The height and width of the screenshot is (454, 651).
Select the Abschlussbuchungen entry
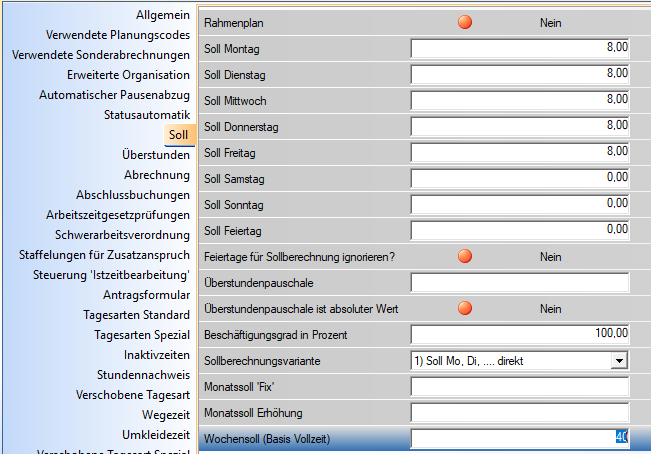133,195
